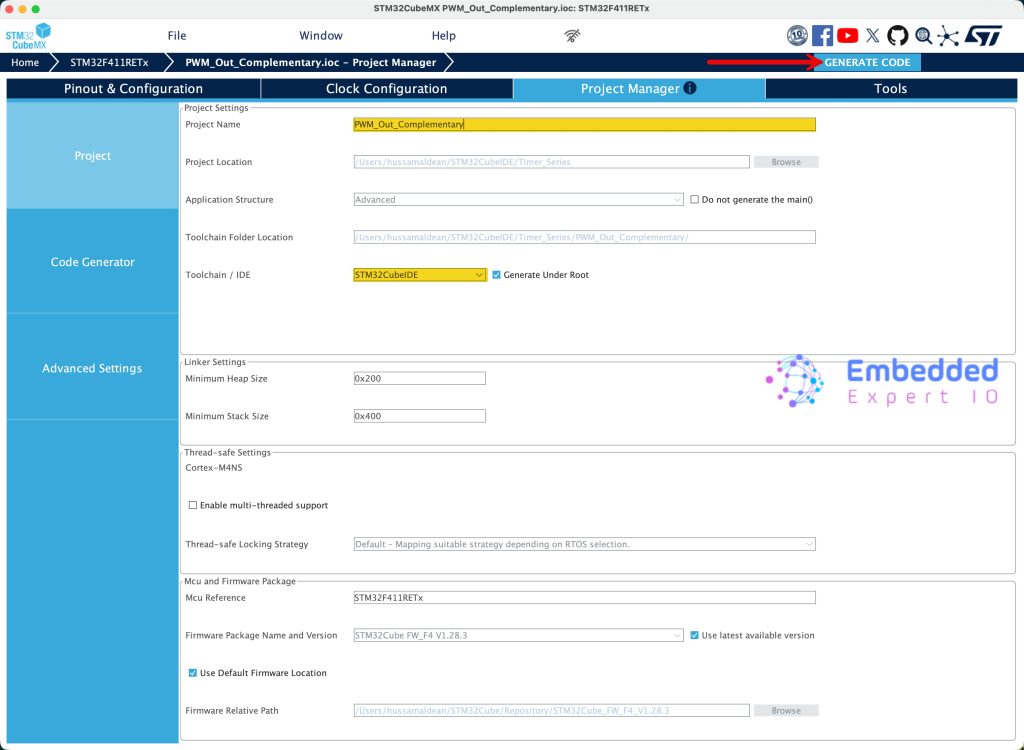Click the Minimum Heap Size field
The image size is (1024, 750).
419,379
